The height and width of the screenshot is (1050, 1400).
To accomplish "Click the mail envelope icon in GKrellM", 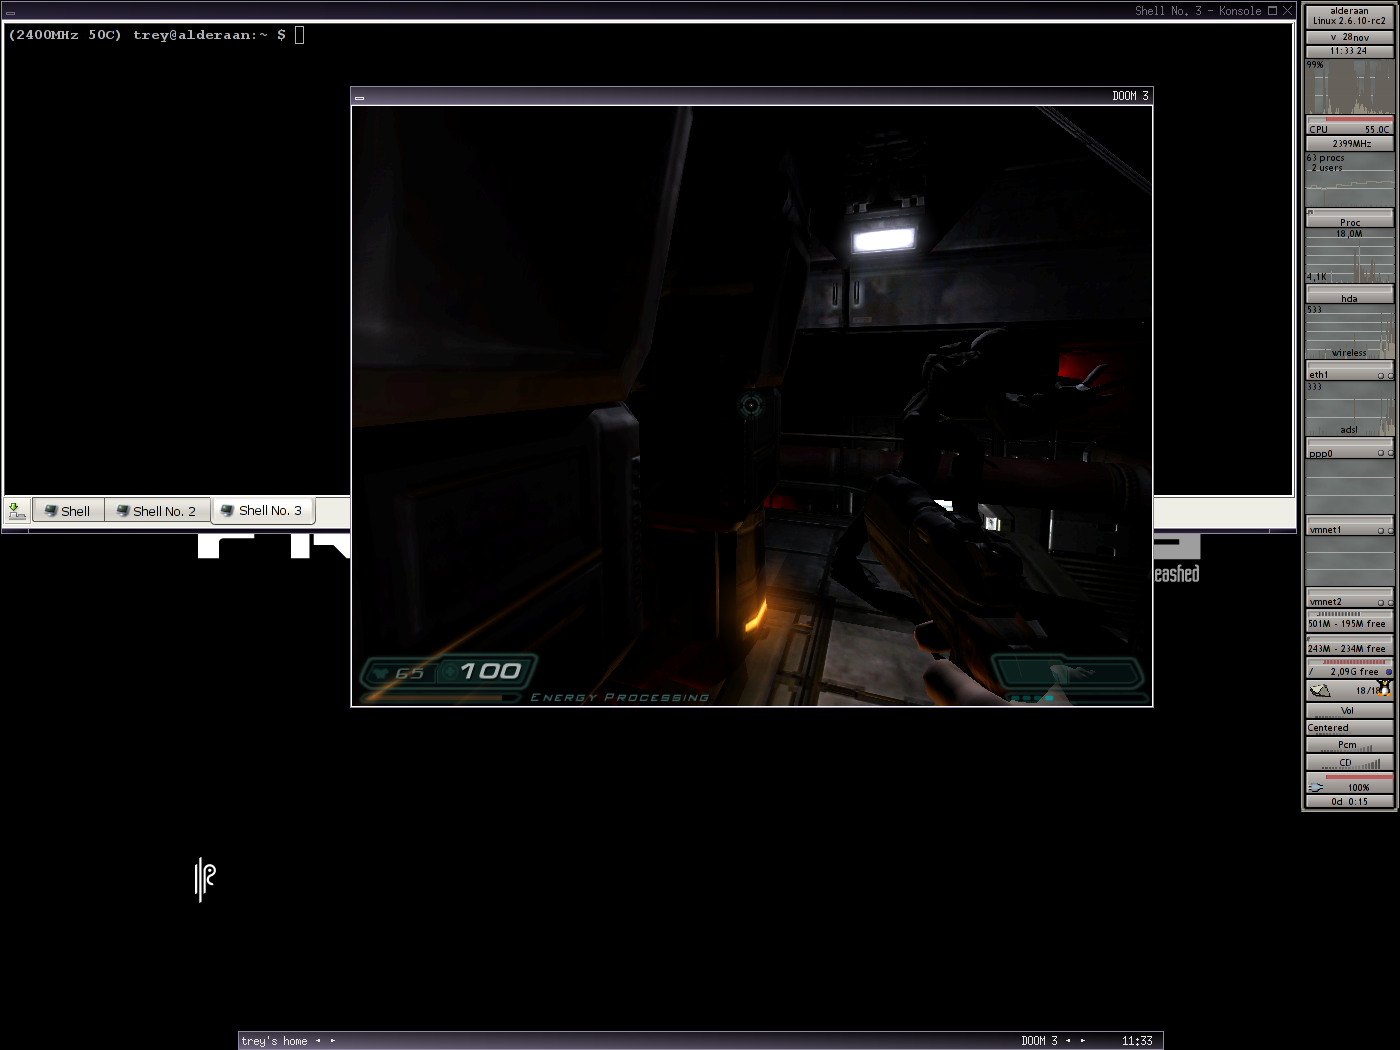I will click(x=1320, y=690).
